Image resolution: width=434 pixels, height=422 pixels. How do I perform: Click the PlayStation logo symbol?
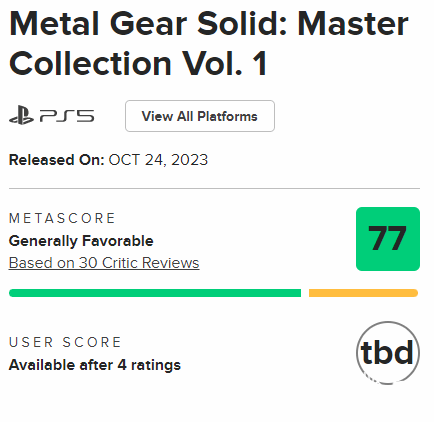click(21, 116)
